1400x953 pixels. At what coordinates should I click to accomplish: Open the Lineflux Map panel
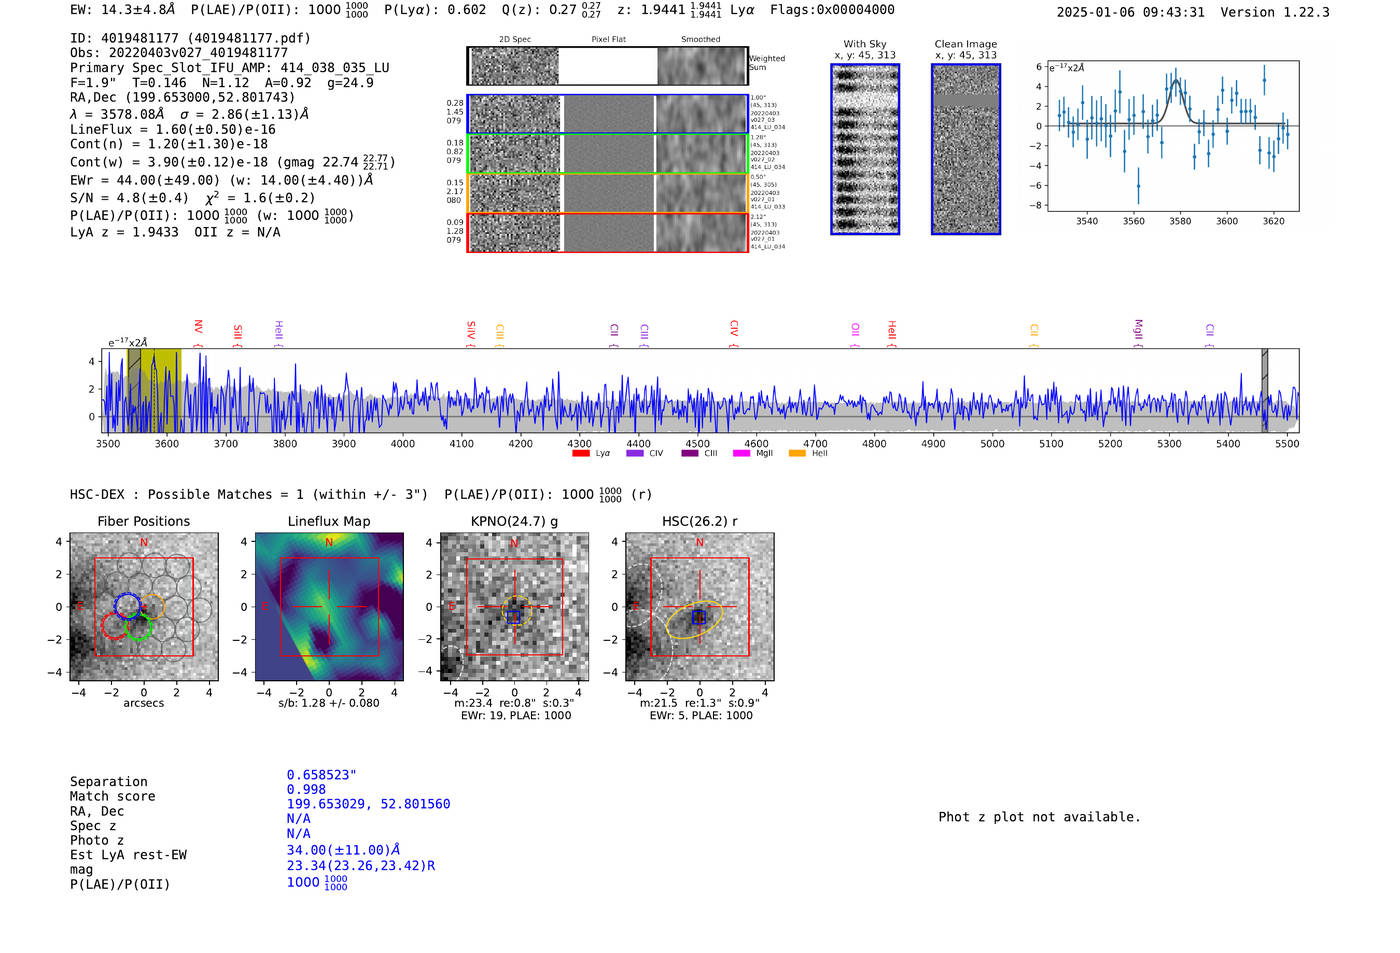(329, 607)
